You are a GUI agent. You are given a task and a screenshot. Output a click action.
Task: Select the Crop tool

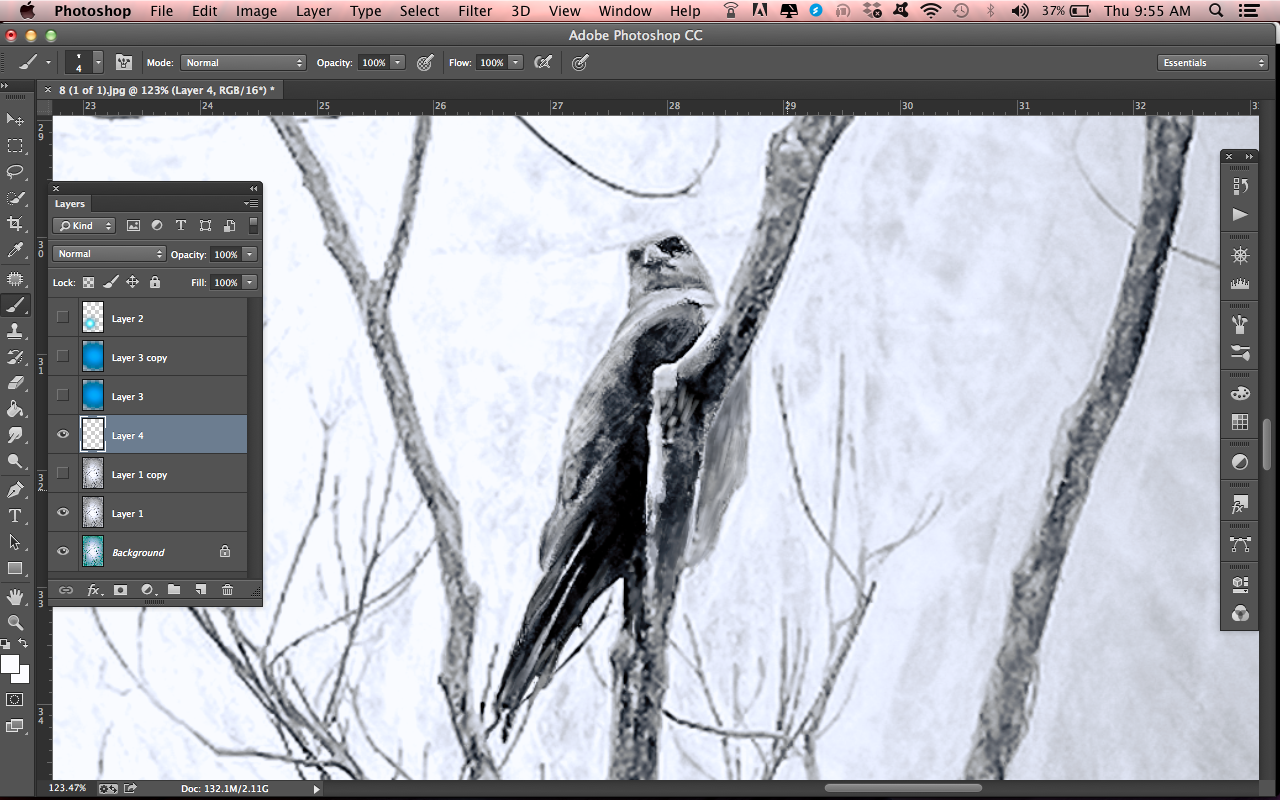[x=15, y=224]
